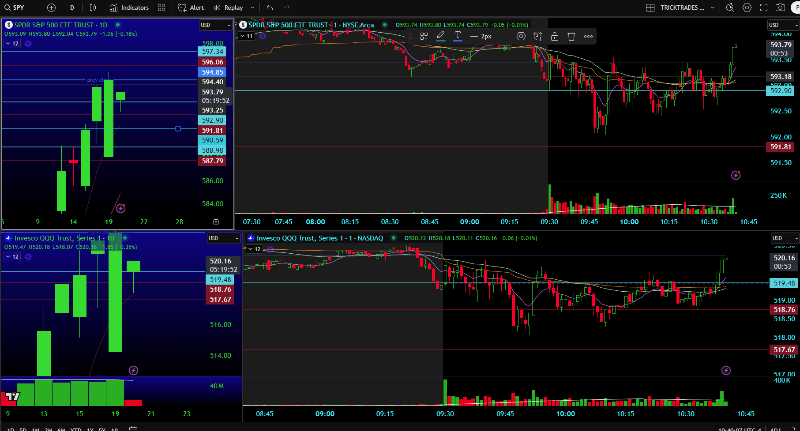The height and width of the screenshot is (431, 800).
Task: Expand the dropdown arrow after Replay
Action: (x=253, y=8)
